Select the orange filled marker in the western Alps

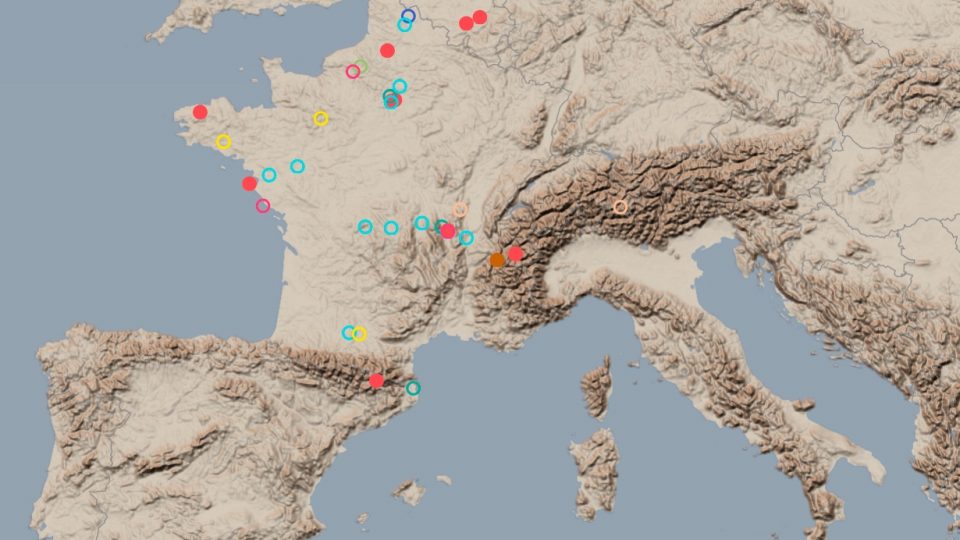coord(497,260)
